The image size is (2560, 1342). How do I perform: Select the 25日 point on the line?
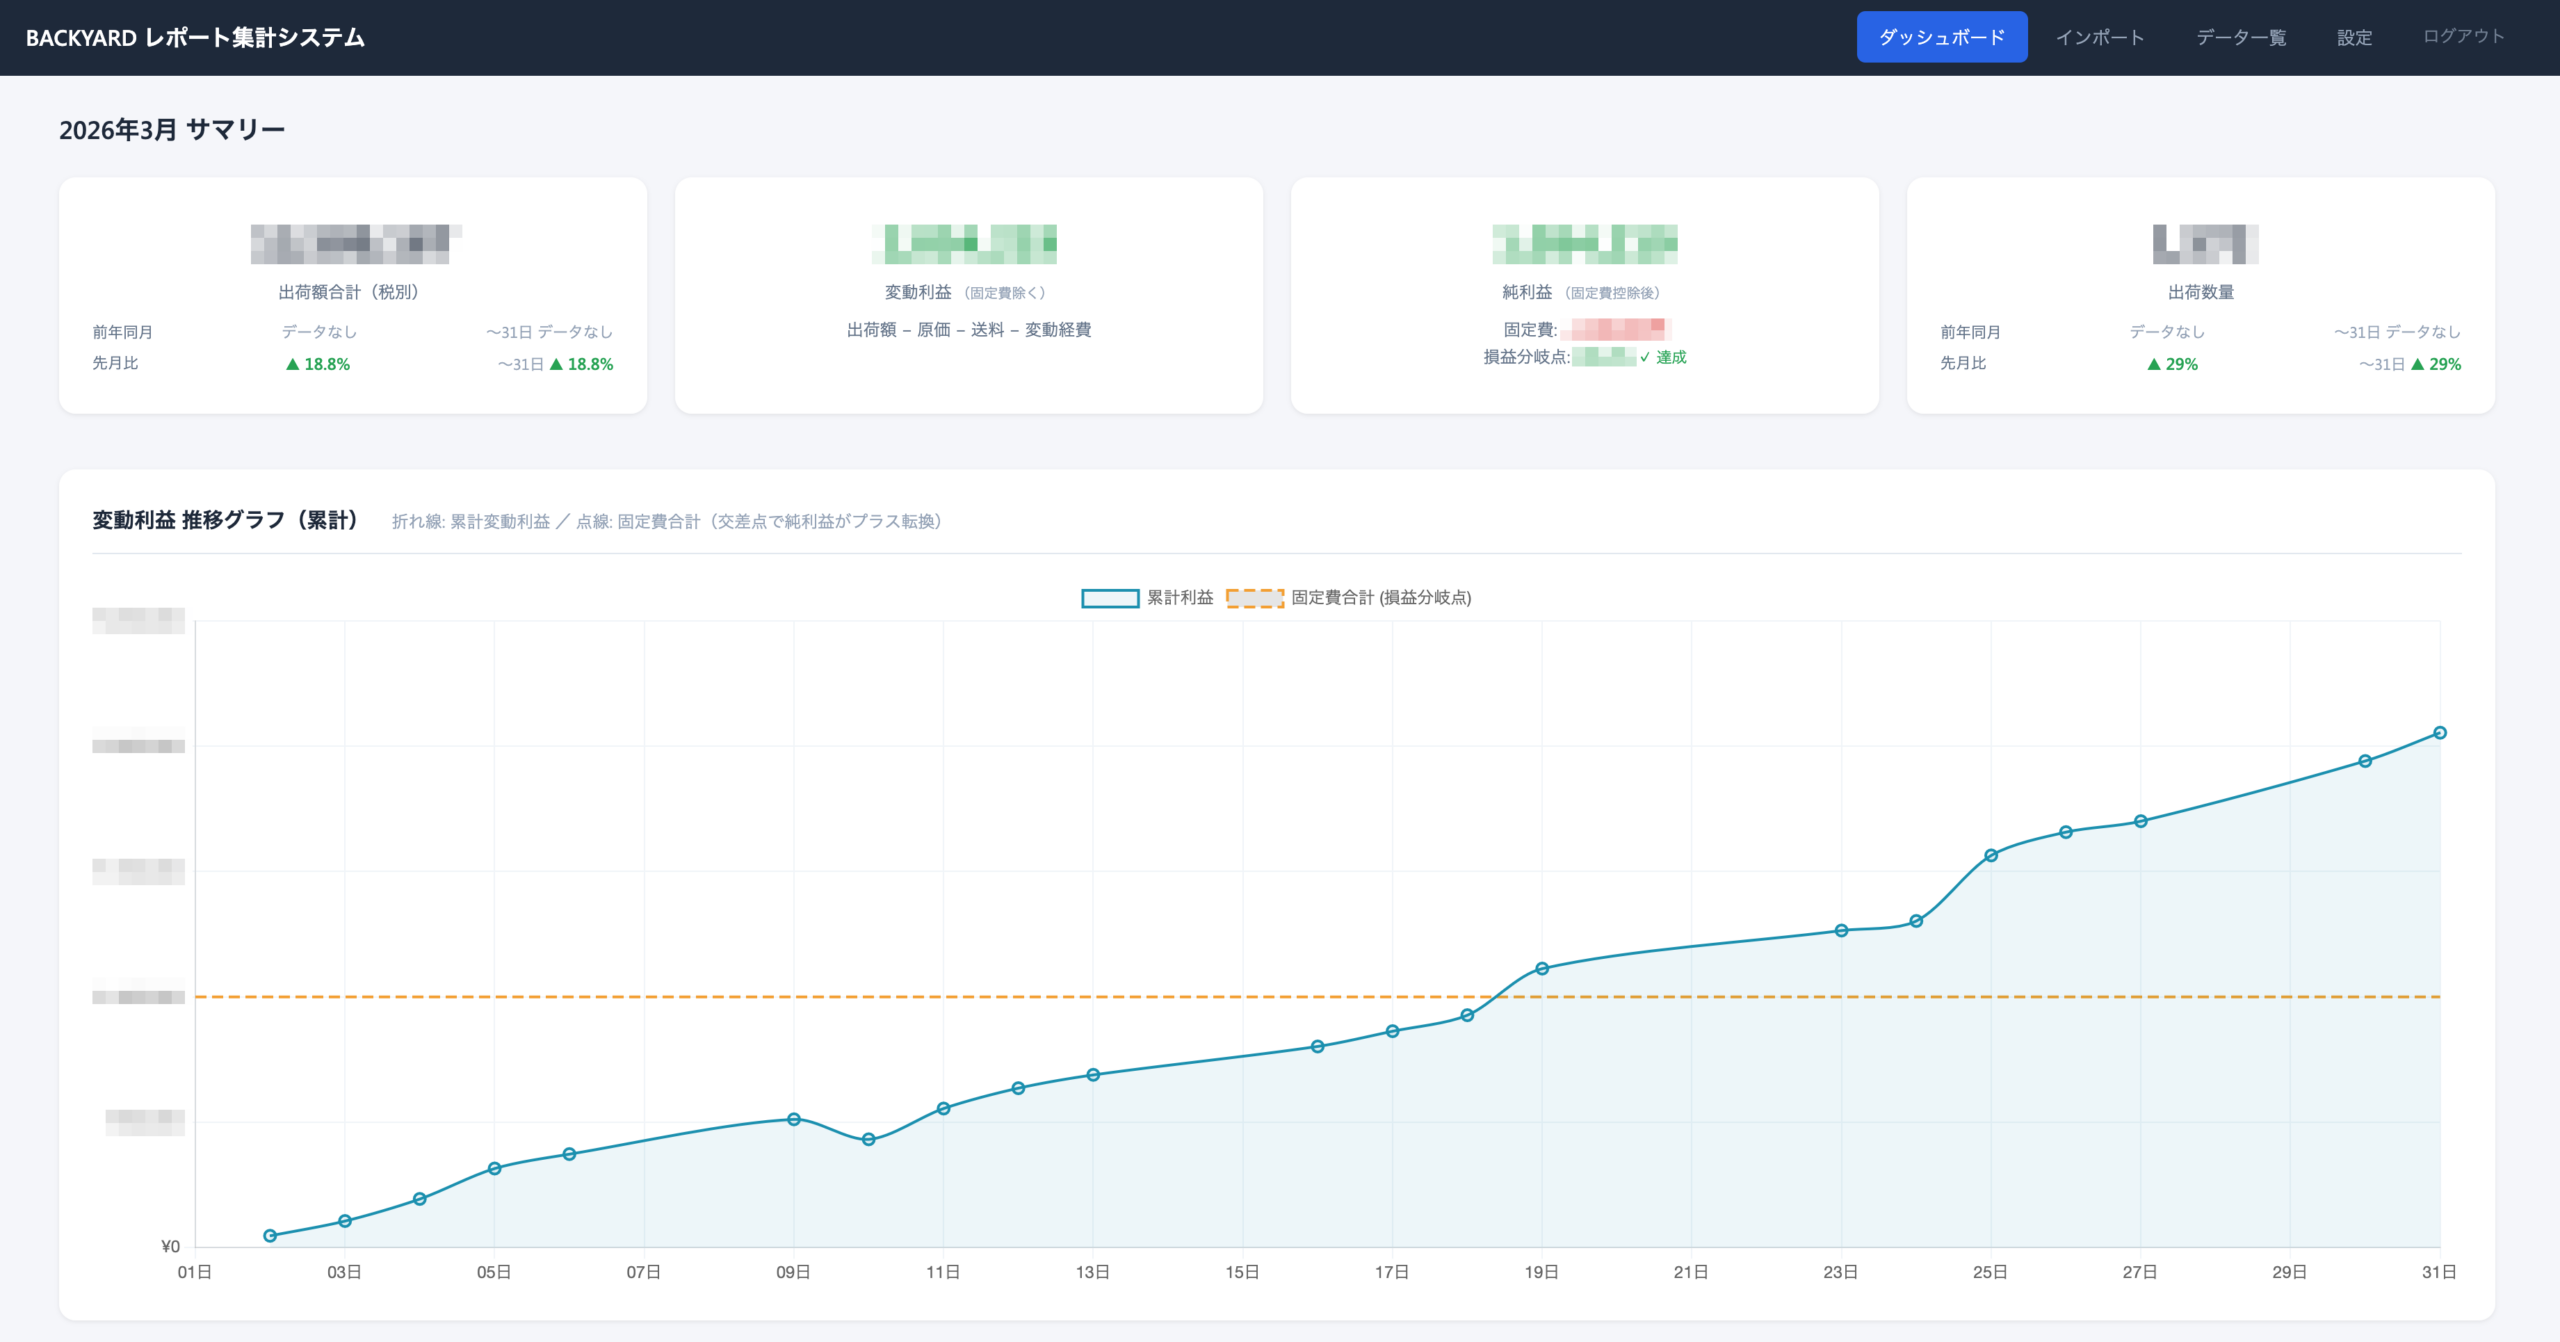point(1990,855)
